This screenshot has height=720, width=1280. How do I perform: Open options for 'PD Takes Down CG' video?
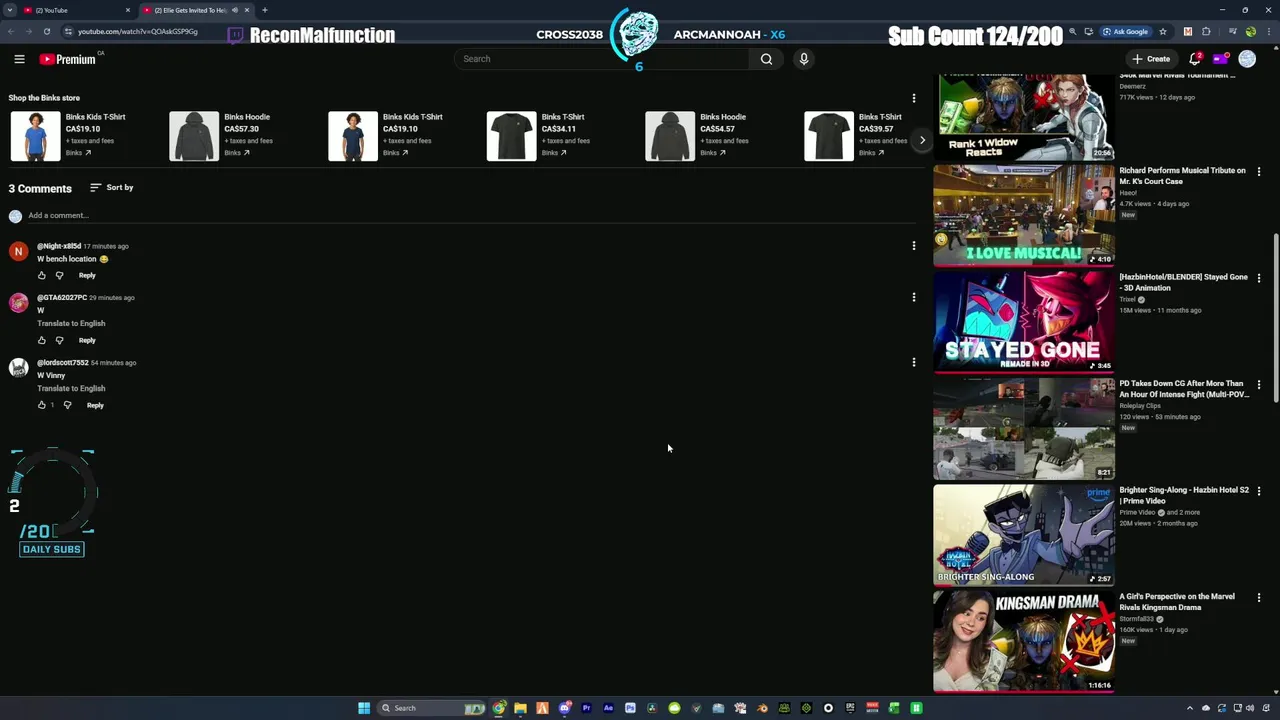(1258, 385)
